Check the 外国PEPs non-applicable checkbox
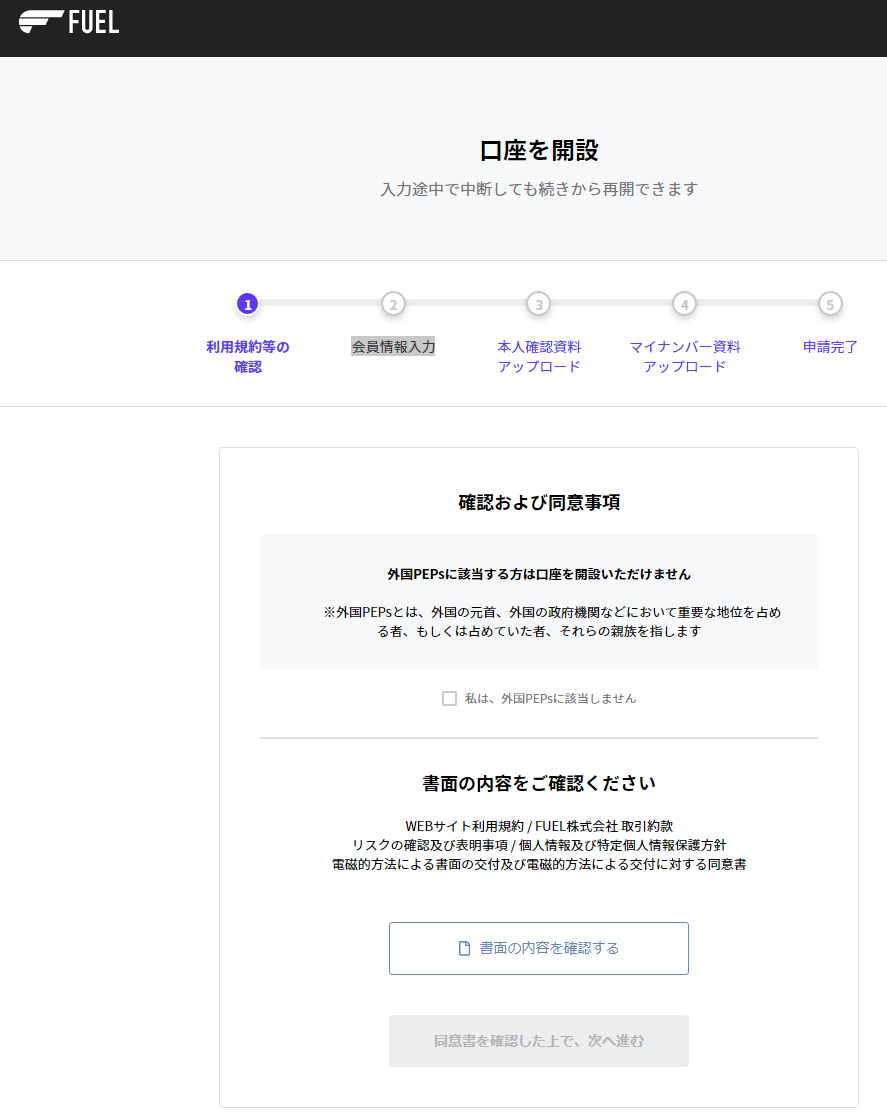 tap(450, 698)
